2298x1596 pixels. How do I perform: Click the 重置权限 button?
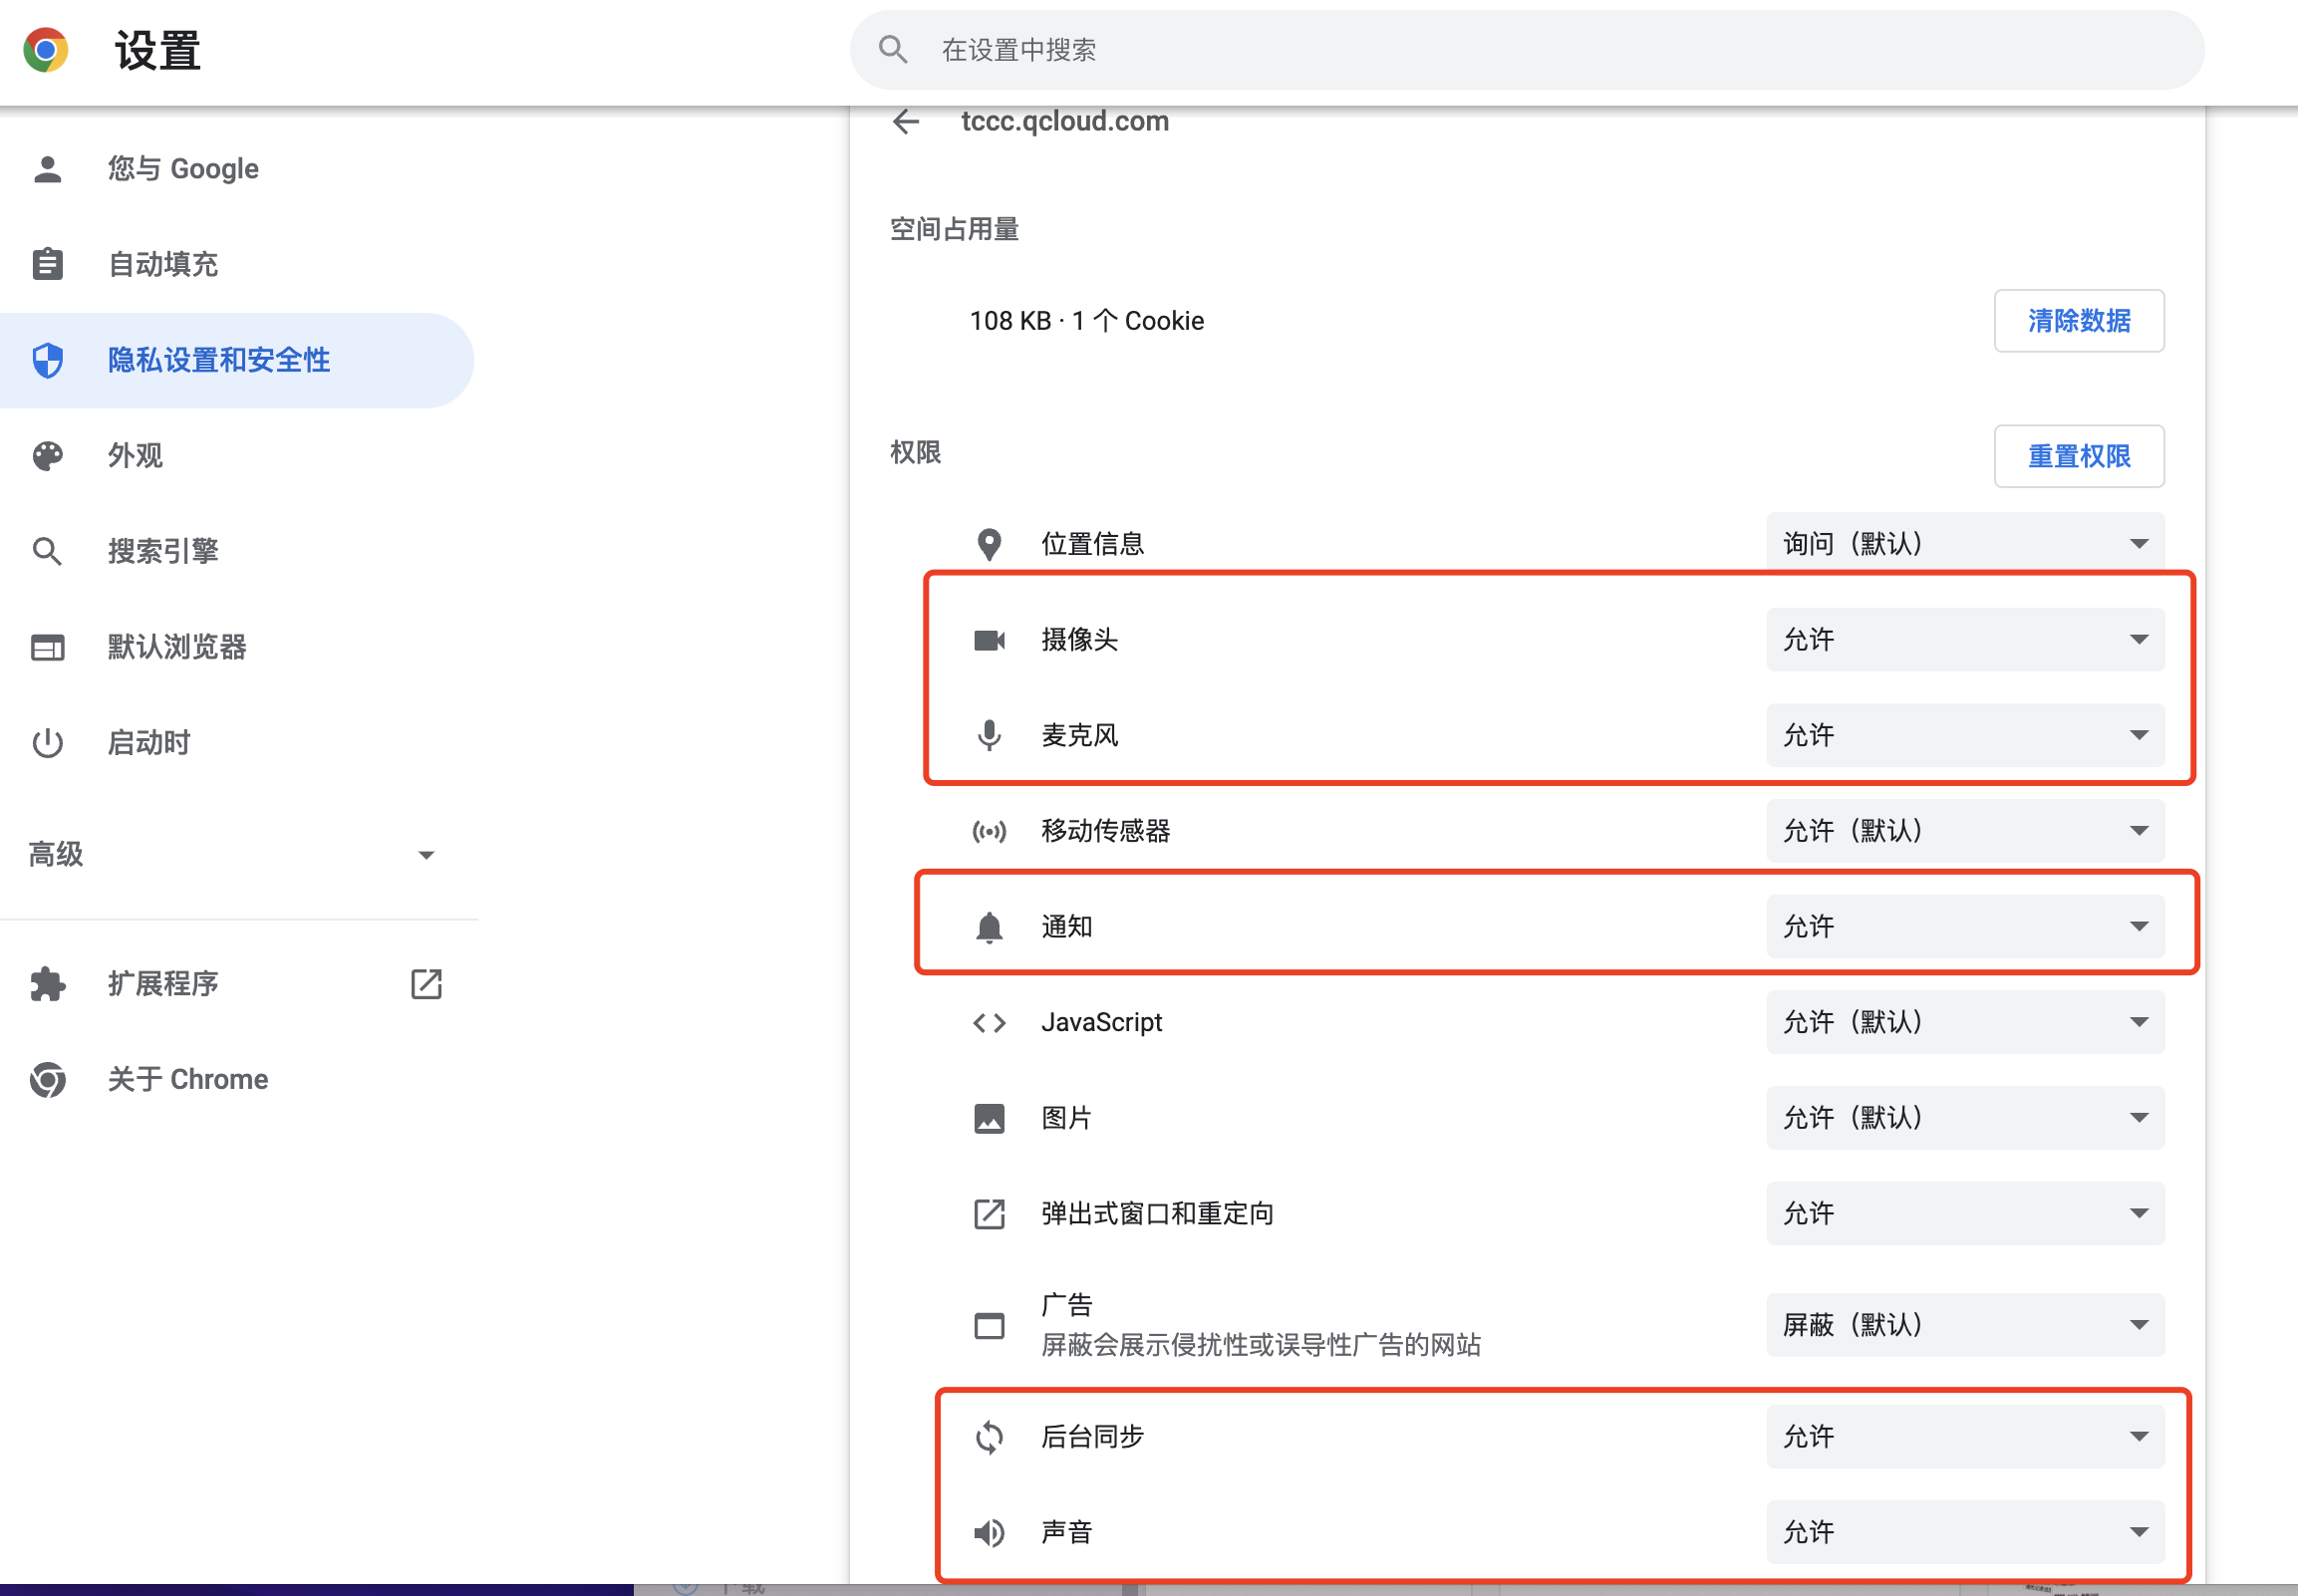2078,456
